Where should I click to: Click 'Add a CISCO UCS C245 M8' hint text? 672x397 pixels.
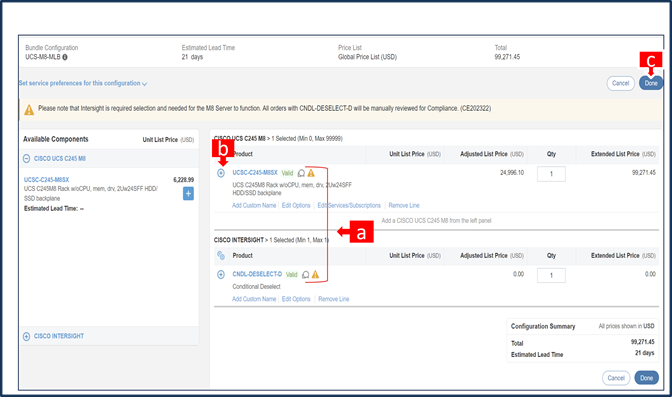(x=436, y=221)
